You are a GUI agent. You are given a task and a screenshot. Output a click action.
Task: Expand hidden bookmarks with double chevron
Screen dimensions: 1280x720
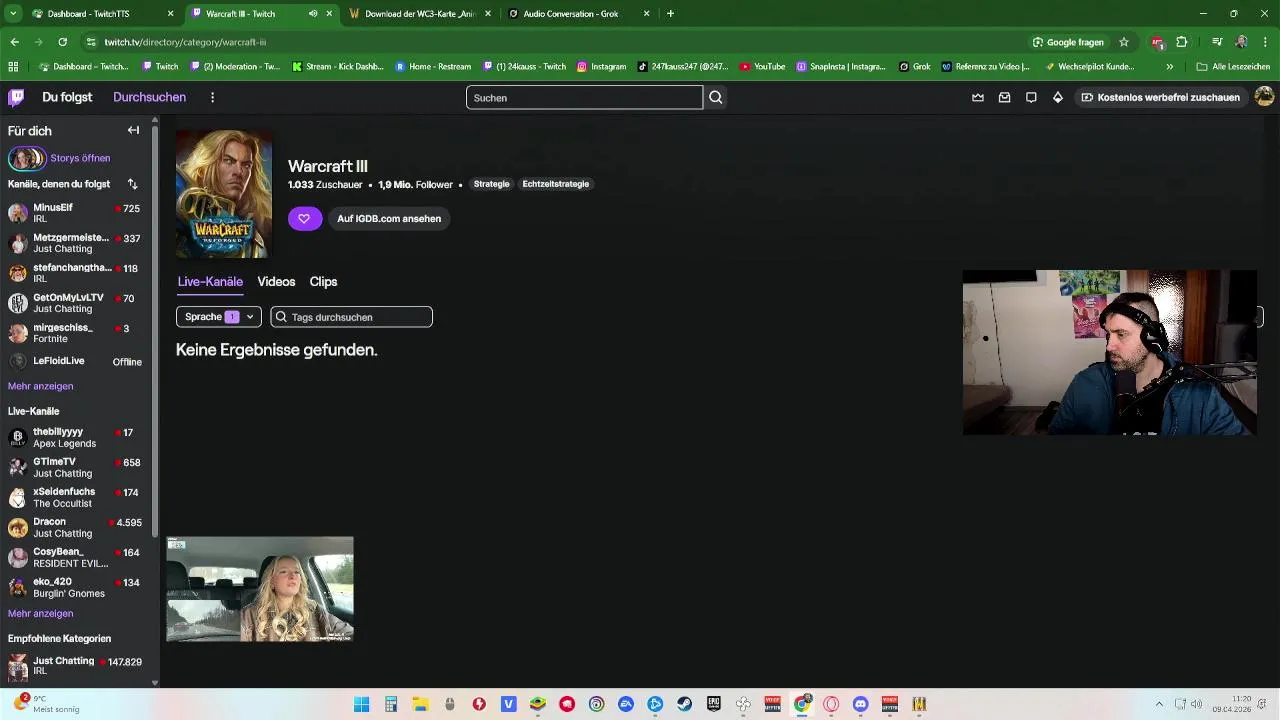tap(1169, 66)
